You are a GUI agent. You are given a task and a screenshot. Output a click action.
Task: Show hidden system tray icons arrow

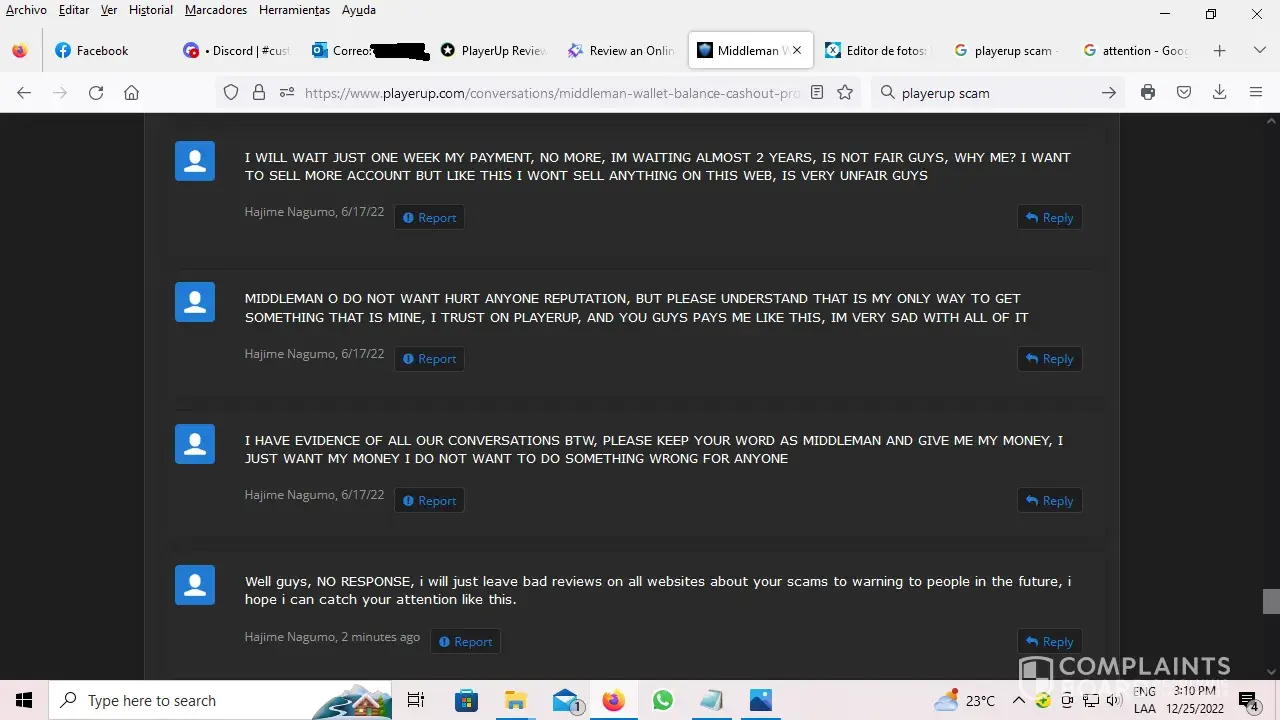coord(1018,701)
